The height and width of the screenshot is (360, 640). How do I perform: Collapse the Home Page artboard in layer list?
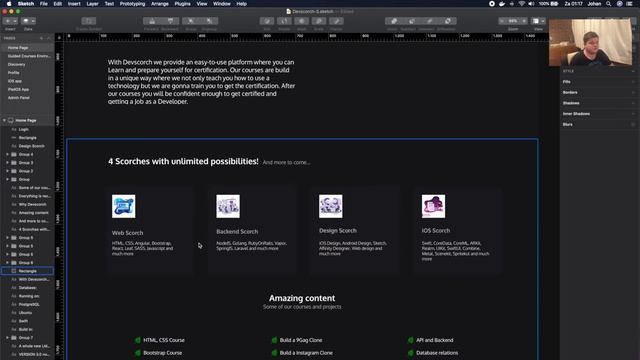coord(4,120)
